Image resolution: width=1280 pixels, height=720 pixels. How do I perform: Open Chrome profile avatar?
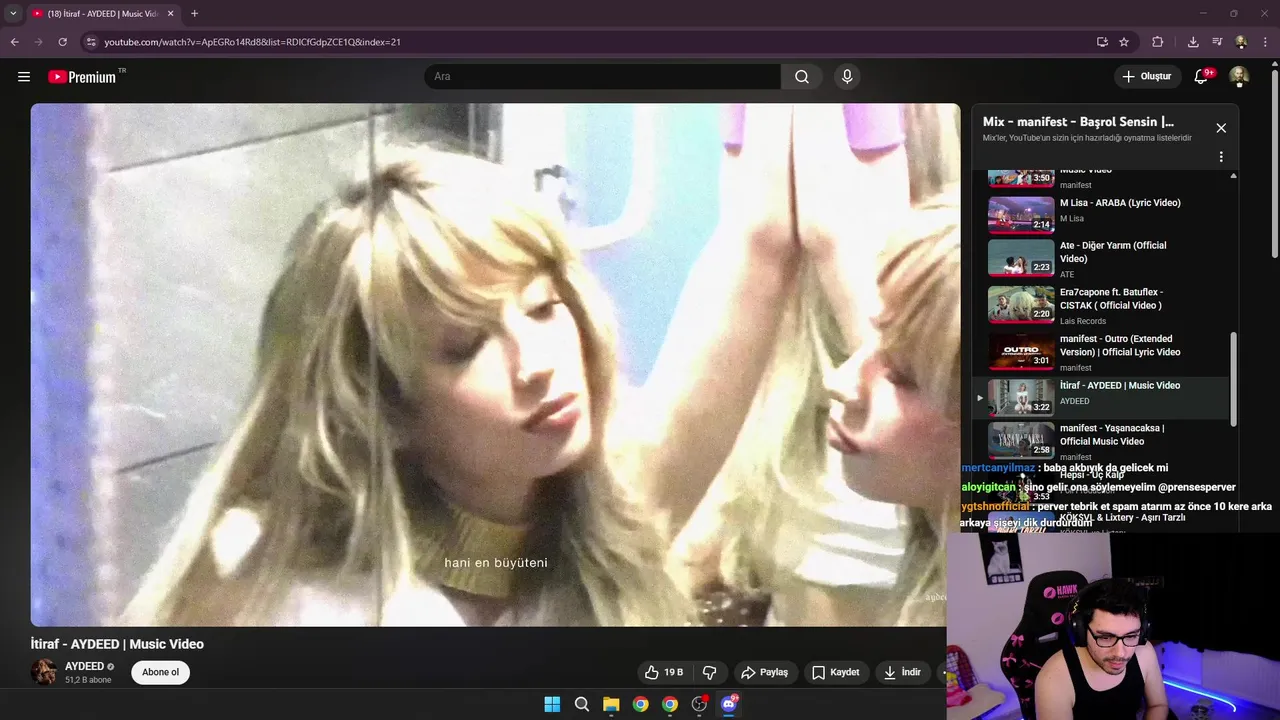pyautogui.click(x=1241, y=42)
